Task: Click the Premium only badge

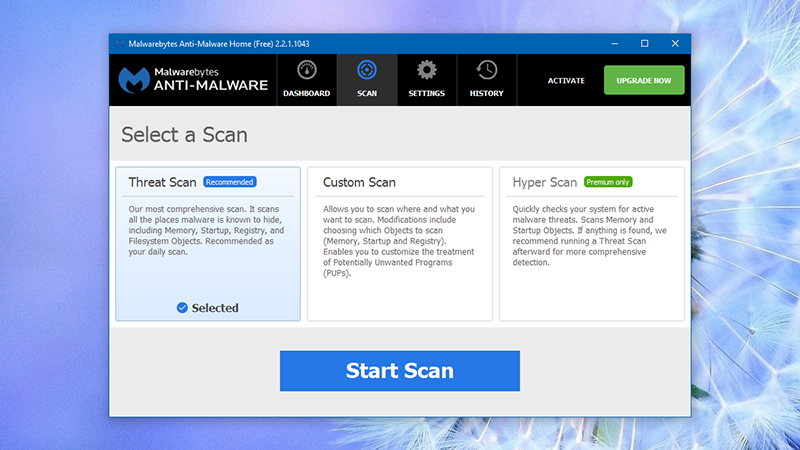Action: 608,182
